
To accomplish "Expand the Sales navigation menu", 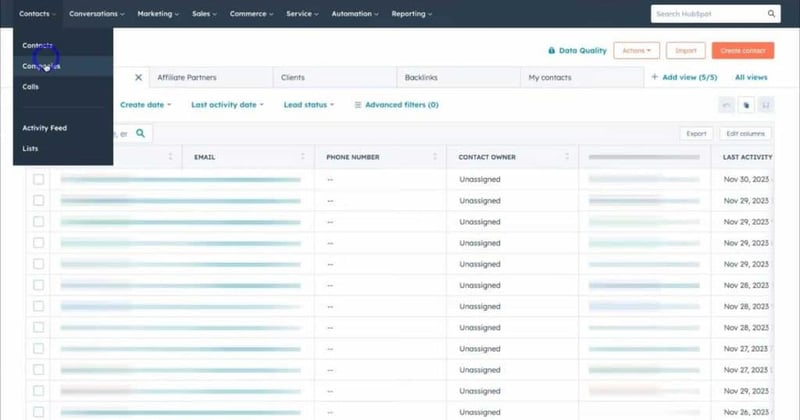I will [x=204, y=14].
